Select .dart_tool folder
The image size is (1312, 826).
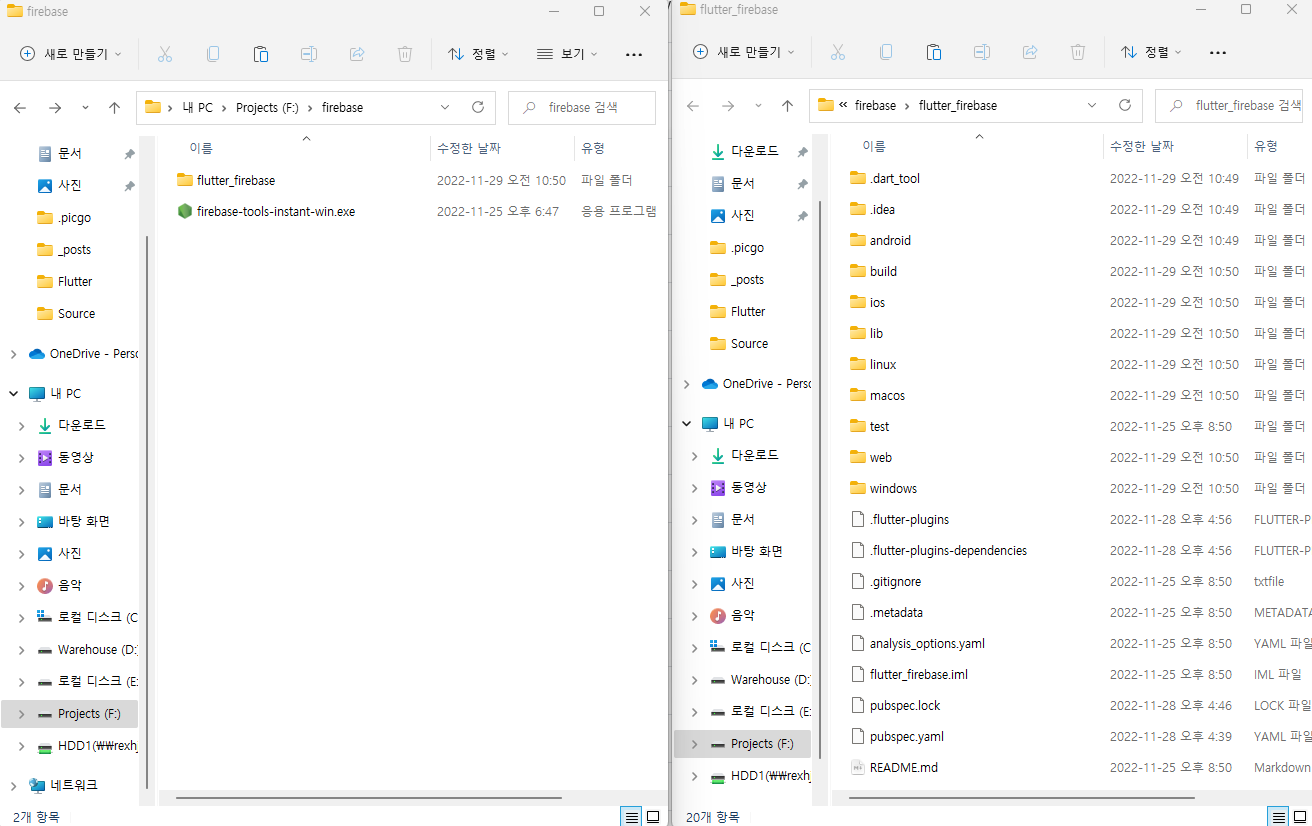tap(884, 178)
